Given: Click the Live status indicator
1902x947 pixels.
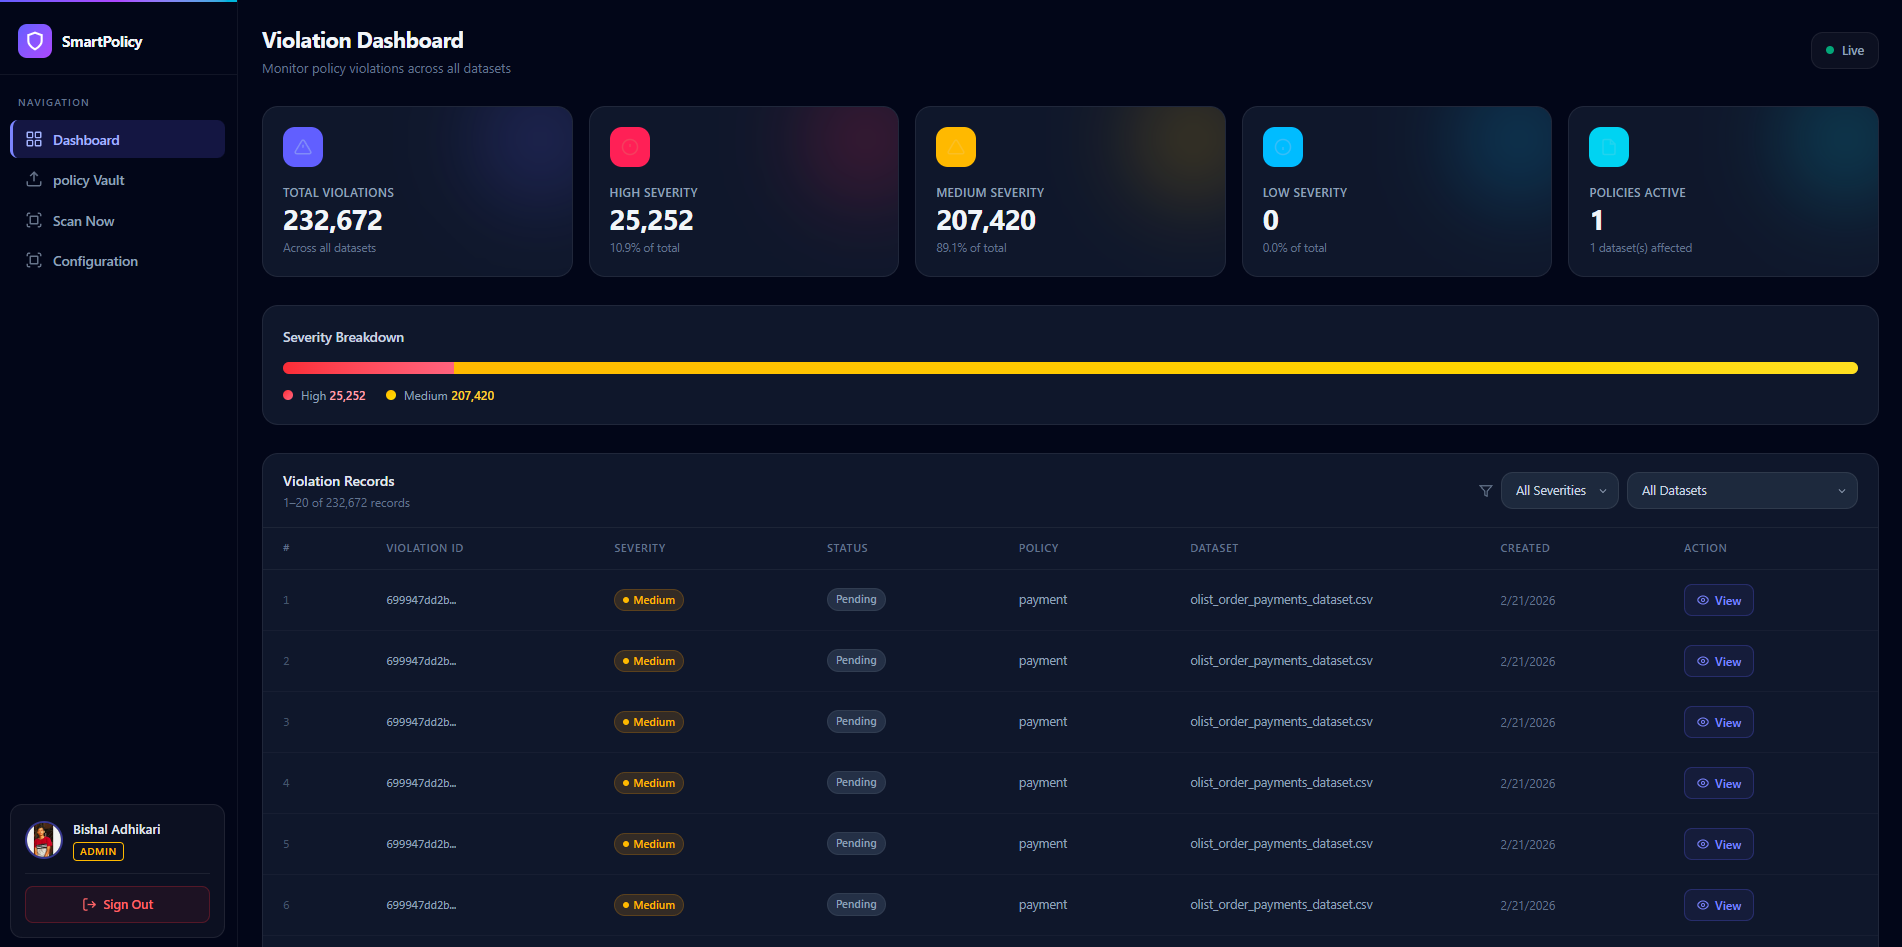Looking at the screenshot, I should click(1844, 51).
